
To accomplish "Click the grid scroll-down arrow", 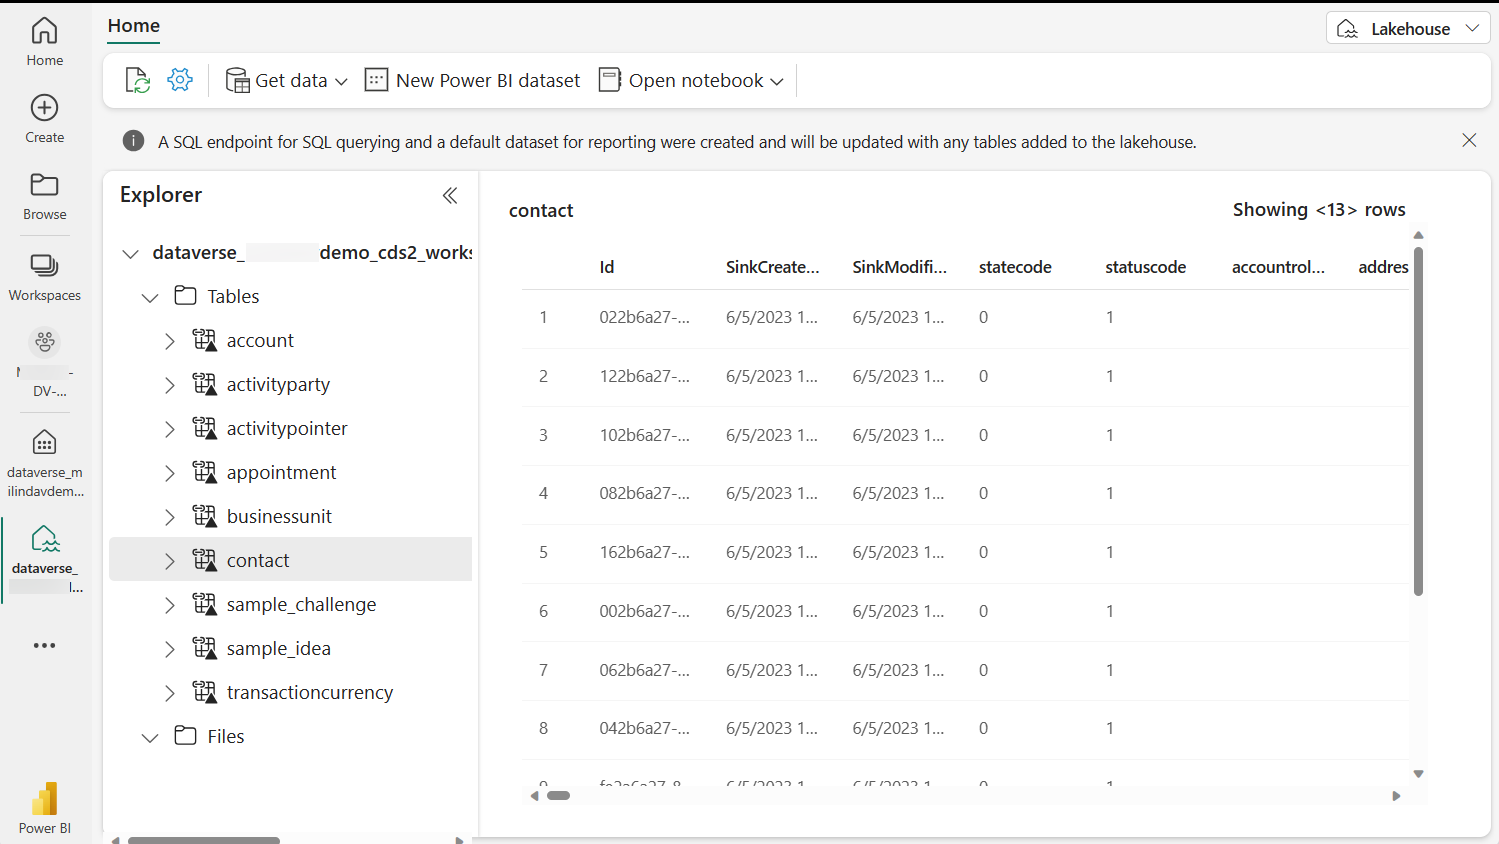I will [x=1418, y=774].
